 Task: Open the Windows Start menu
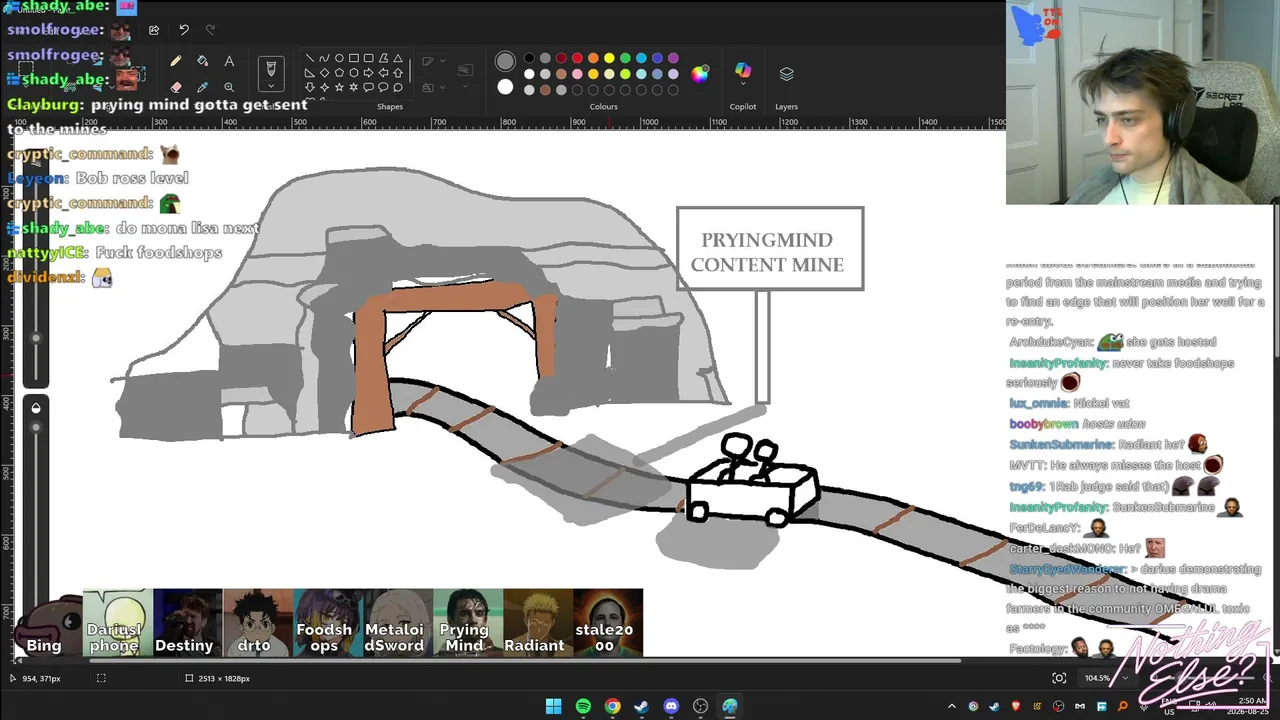pos(554,706)
